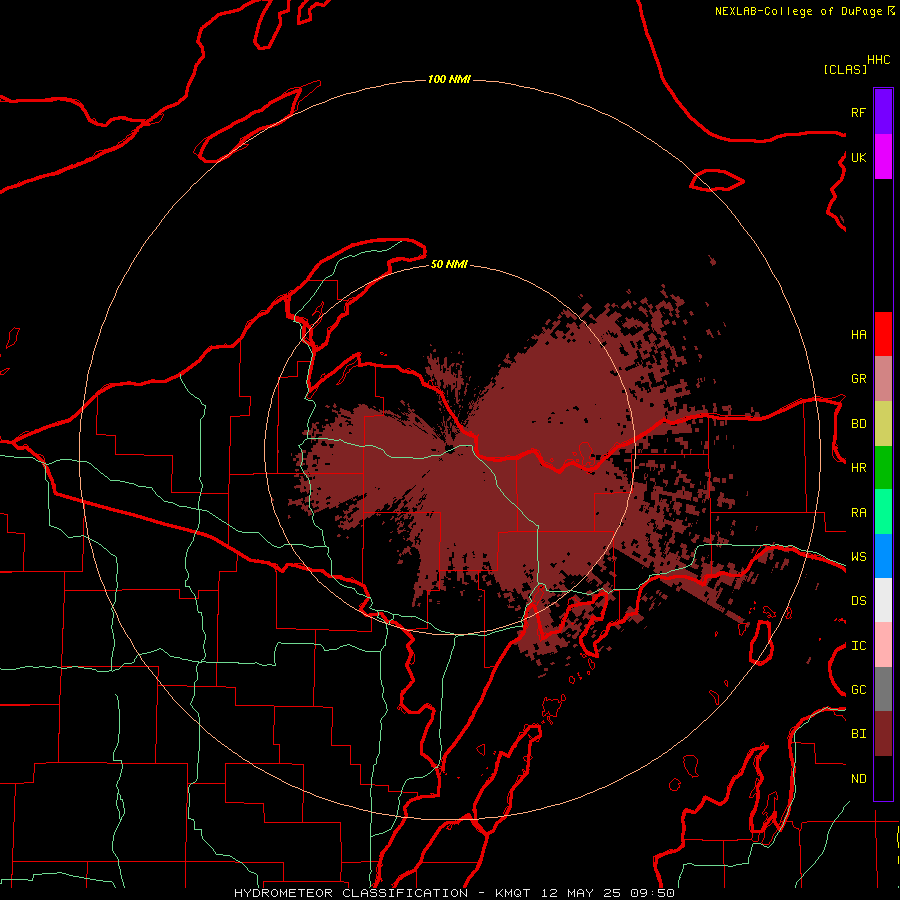Click the ND black legend swatch
Image resolution: width=900 pixels, height=900 pixels.
(883, 778)
